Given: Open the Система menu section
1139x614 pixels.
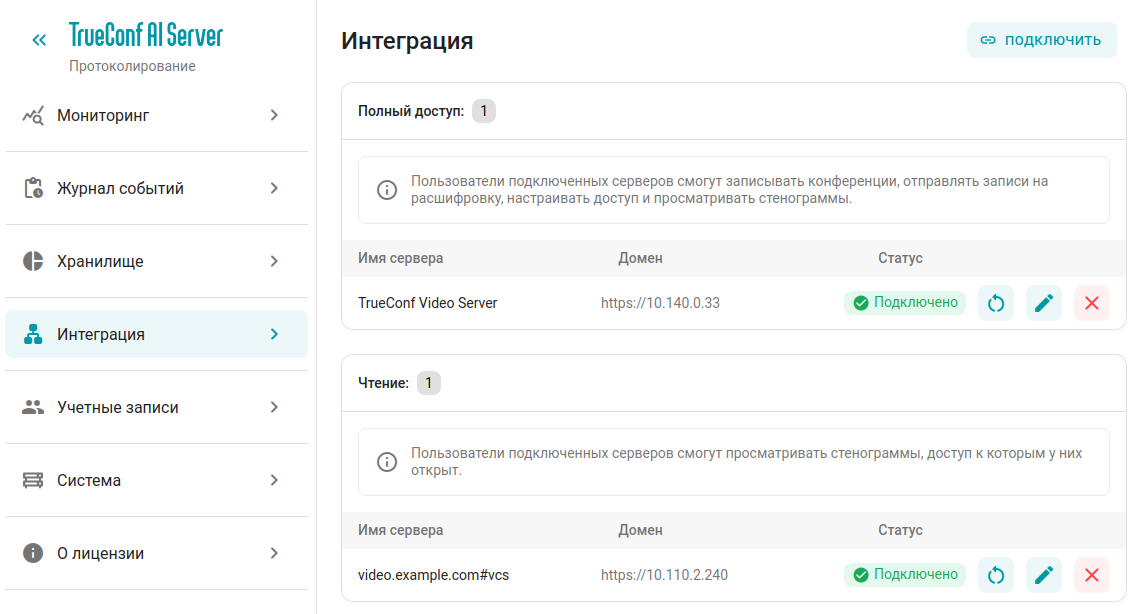Looking at the screenshot, I should 156,480.
